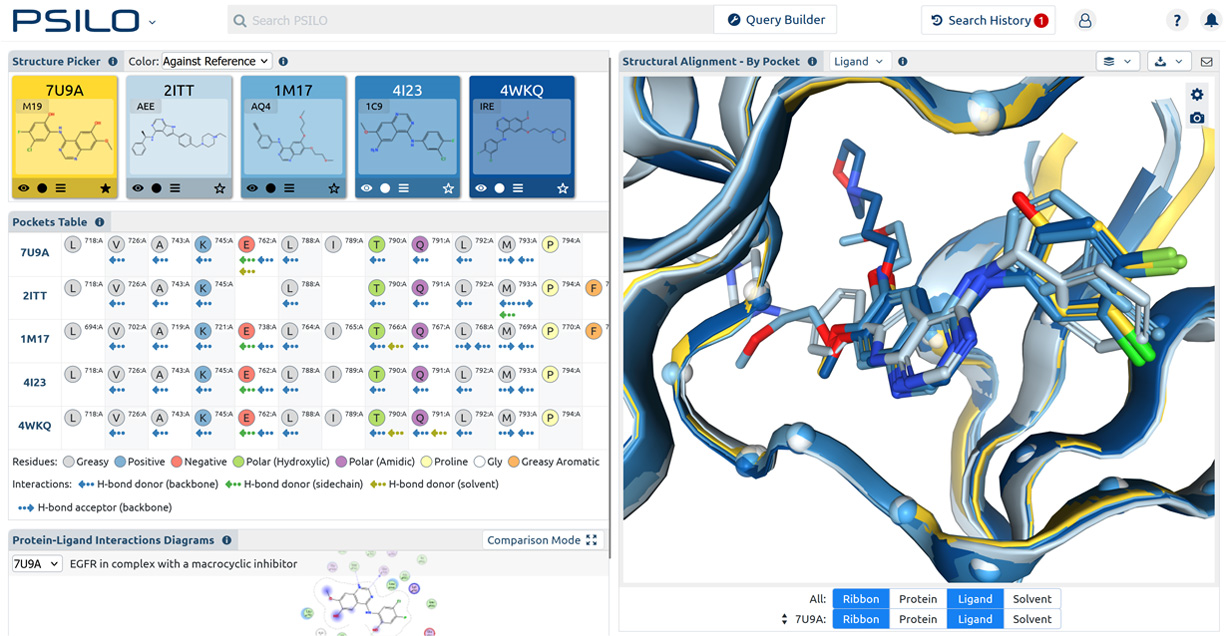Screen dimensions: 1226x636
Task: Click the Search History button
Action: pyautogui.click(x=988, y=20)
